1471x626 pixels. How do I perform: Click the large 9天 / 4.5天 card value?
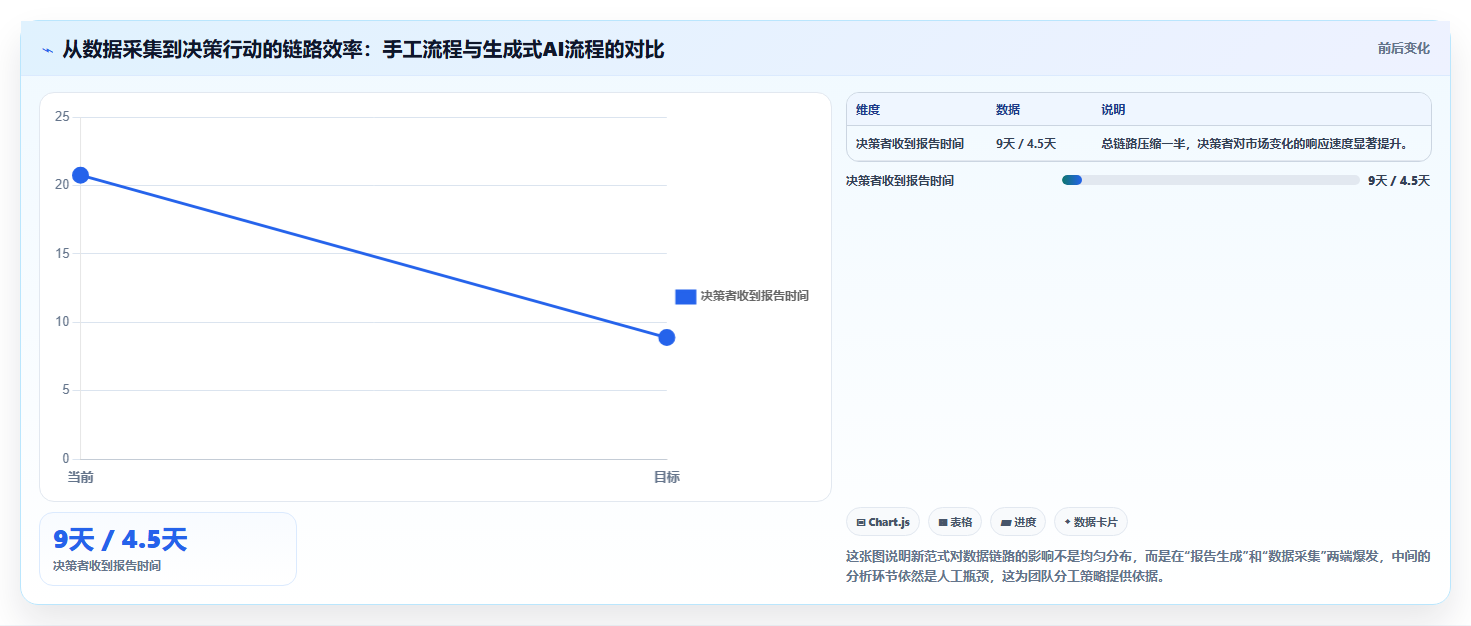tap(120, 540)
